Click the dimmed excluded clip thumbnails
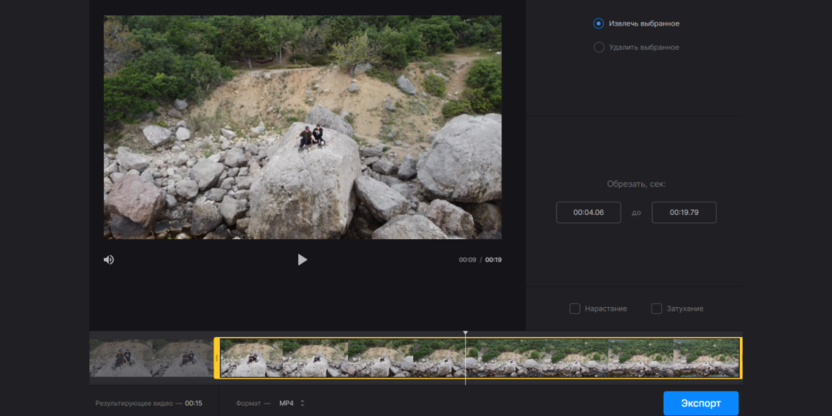Viewport: 832px width, 416px height. (150, 358)
